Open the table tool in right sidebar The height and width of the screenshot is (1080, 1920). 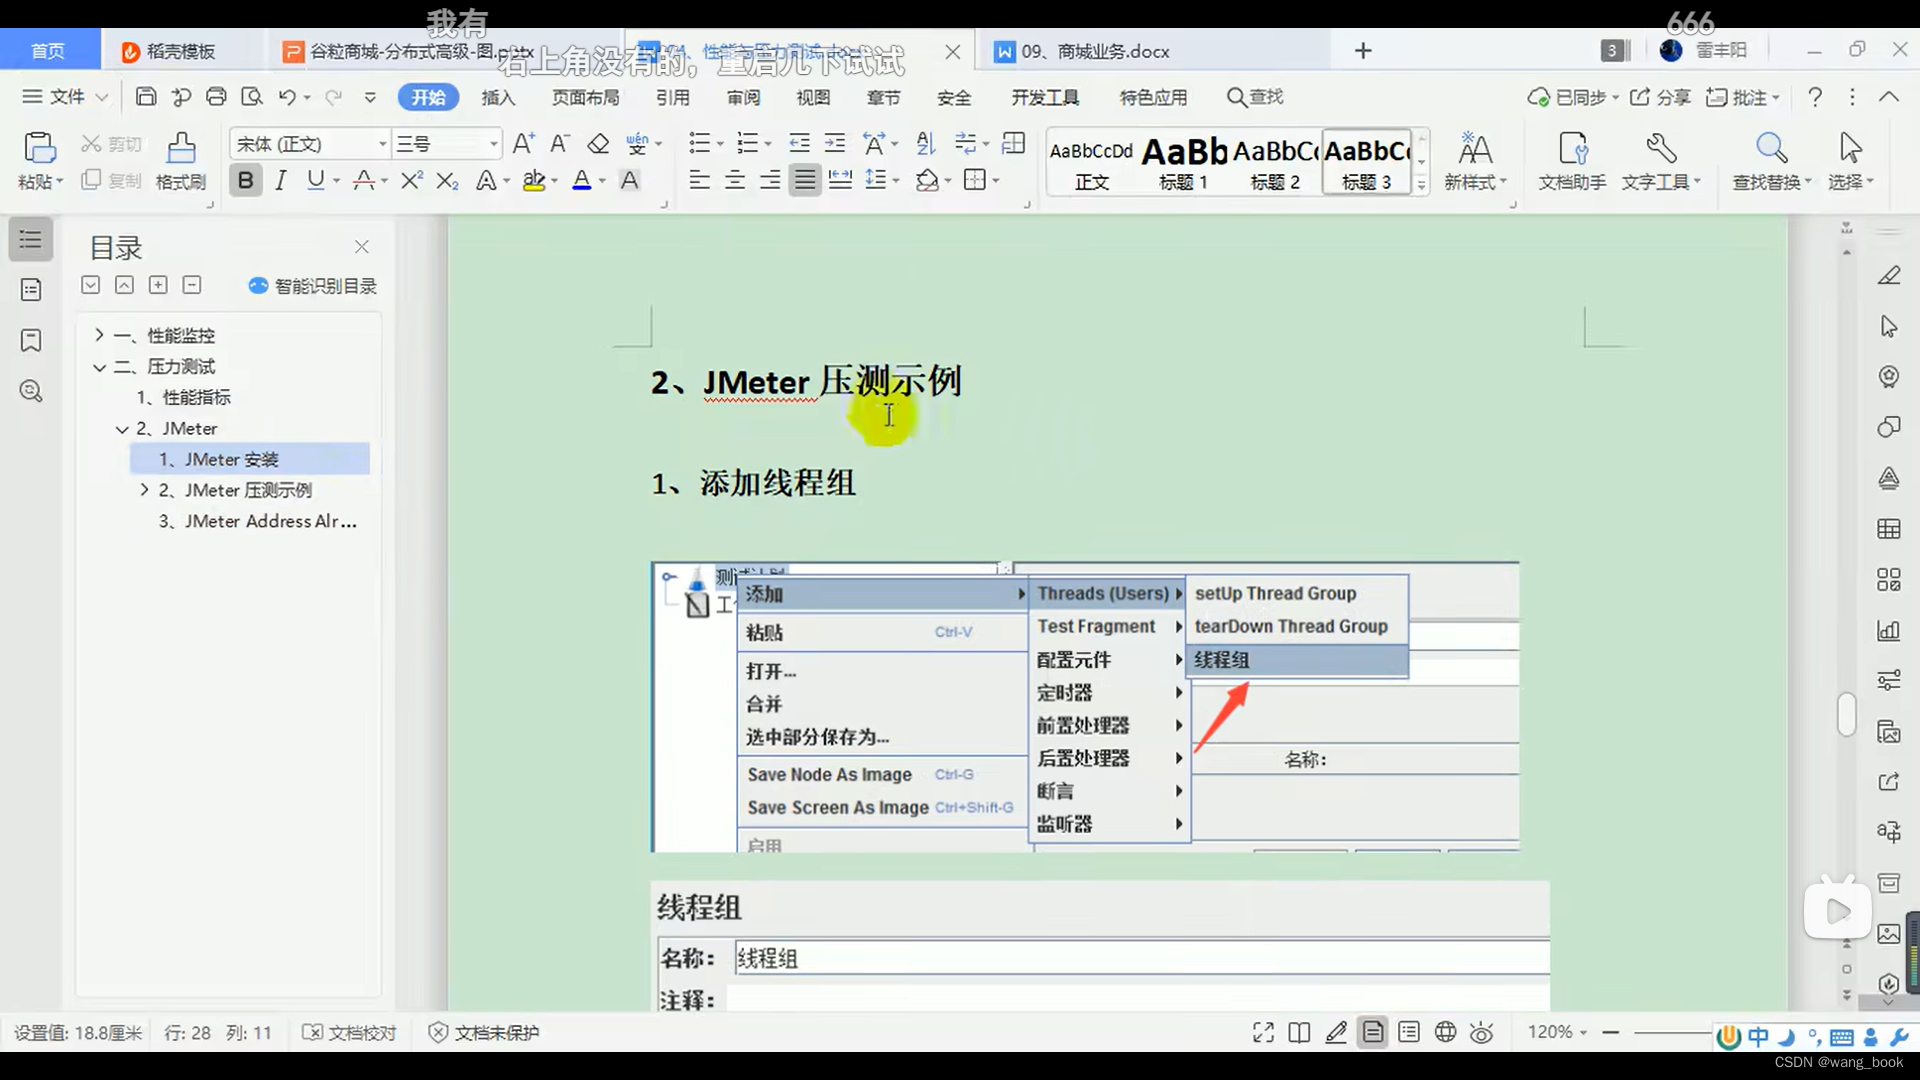click(1888, 529)
